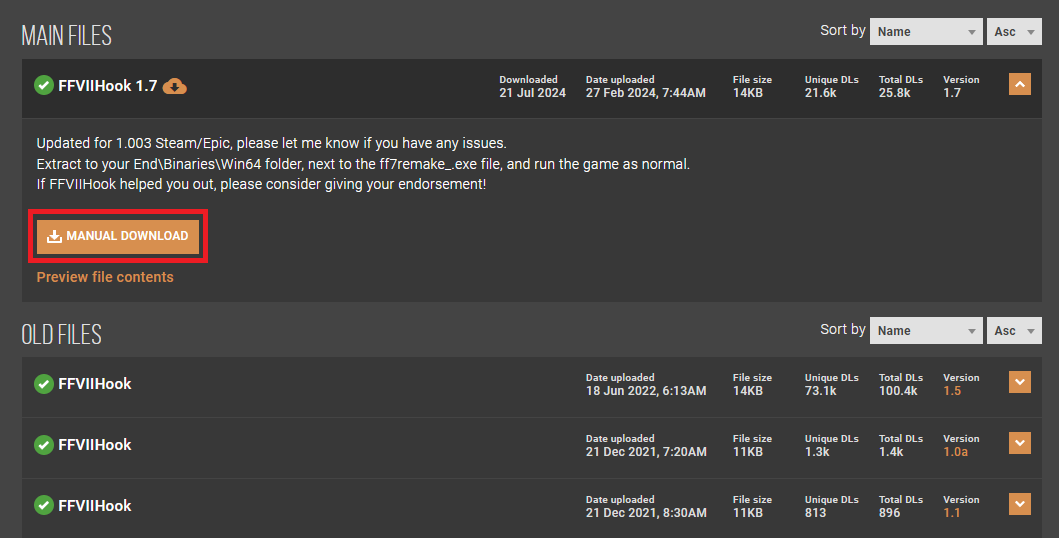Image resolution: width=1059 pixels, height=538 pixels.
Task: Click the endorsement request description line
Action: [261, 184]
